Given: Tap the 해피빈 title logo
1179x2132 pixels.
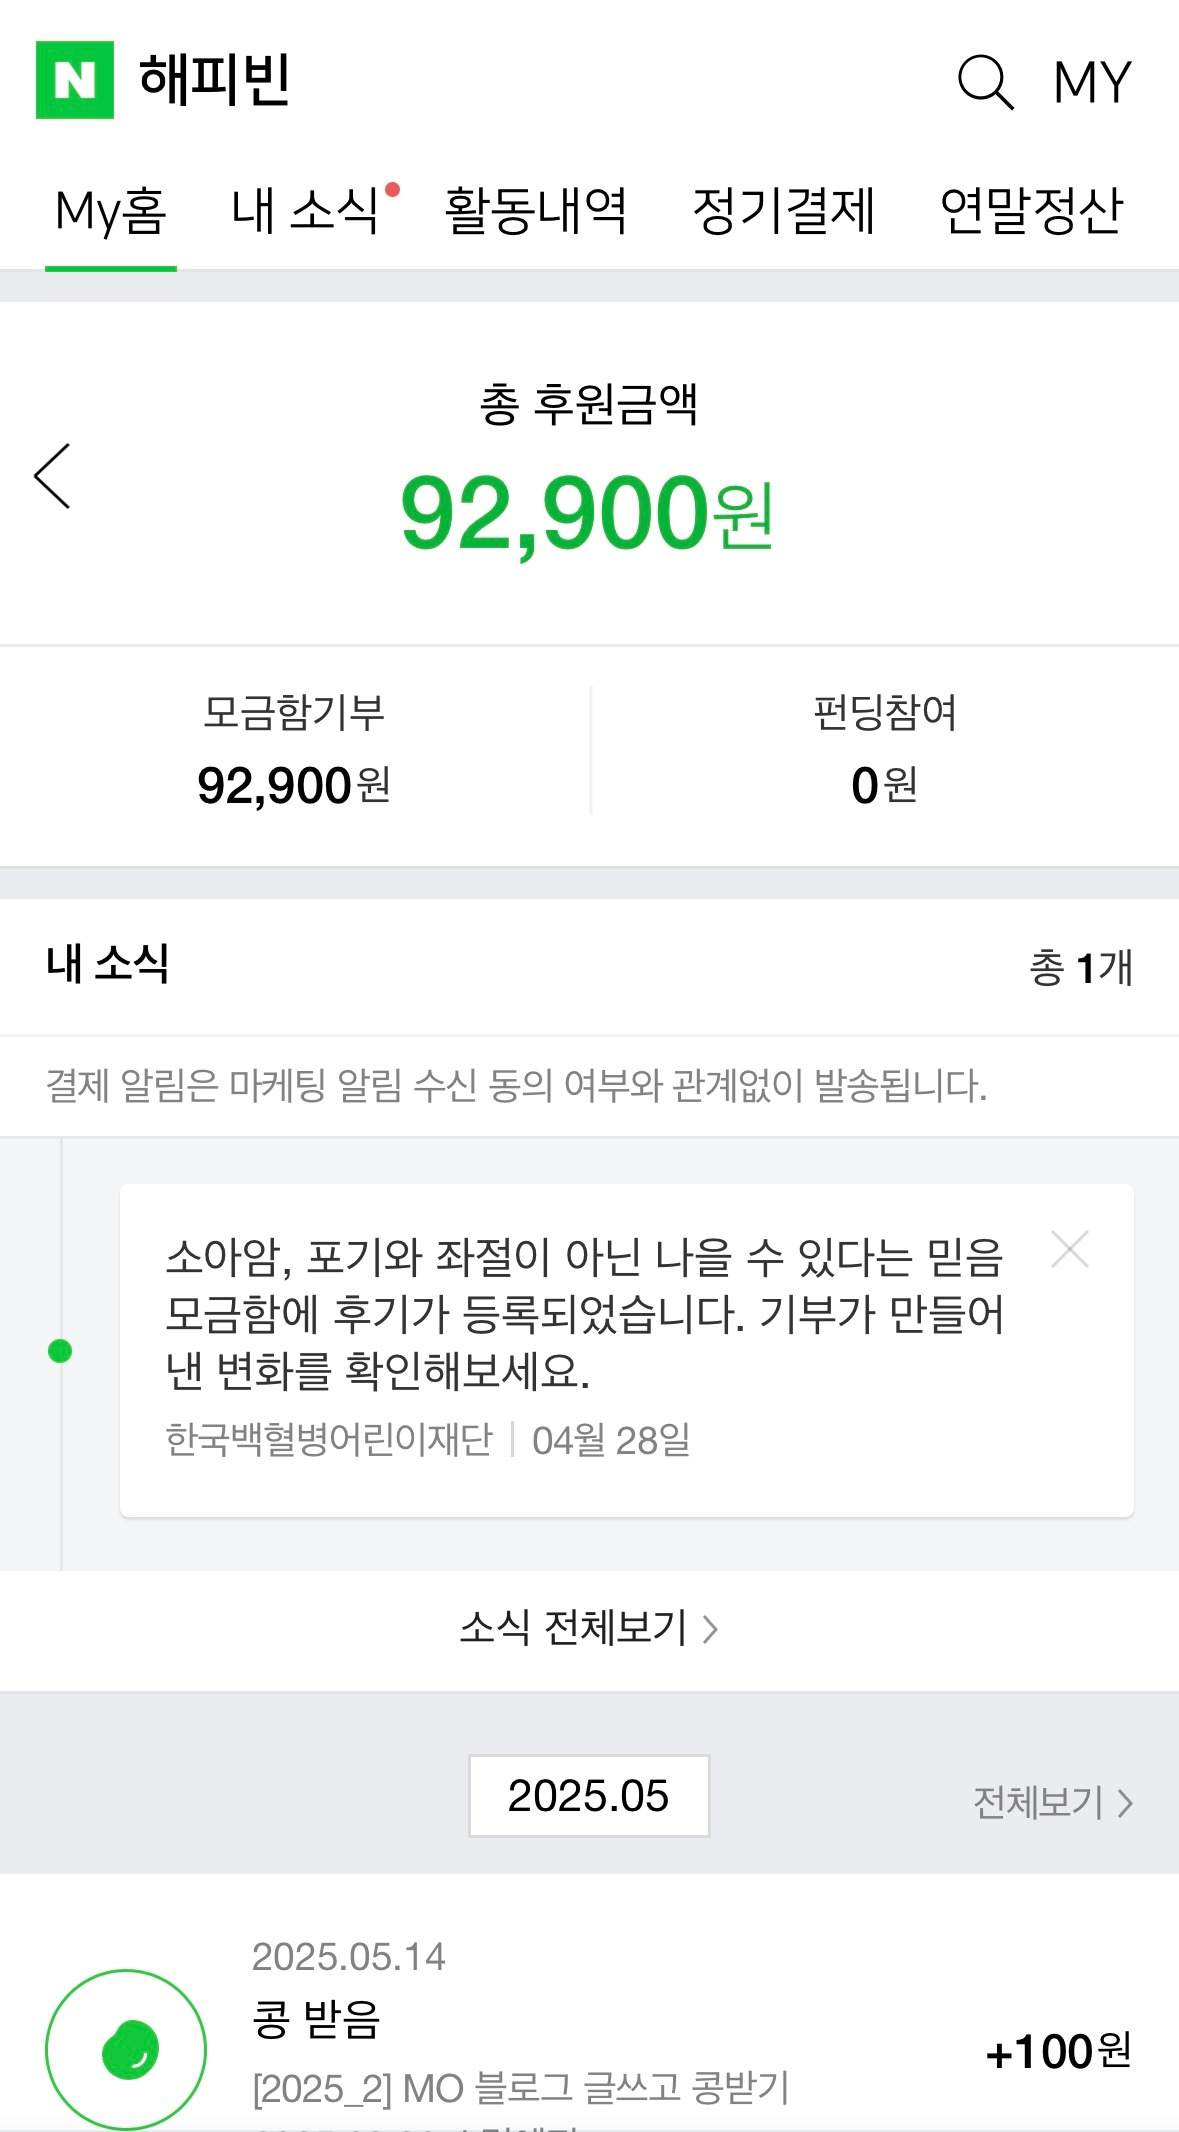Looking at the screenshot, I should pyautogui.click(x=214, y=80).
